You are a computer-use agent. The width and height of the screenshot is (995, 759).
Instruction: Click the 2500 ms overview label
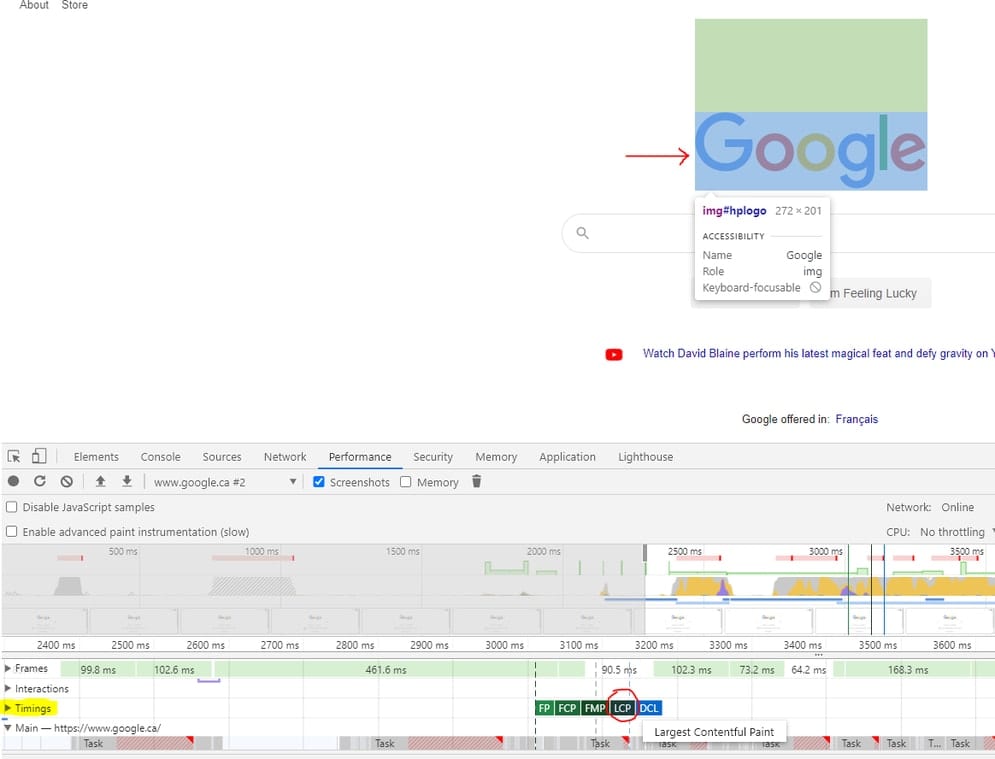pos(685,551)
